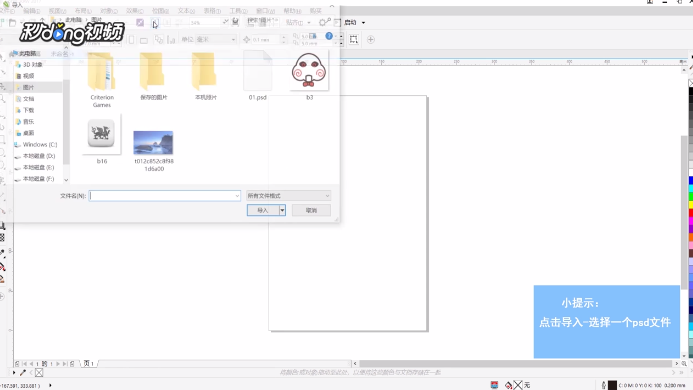The image size is (693, 390).
Task: Click the fill bucket icon in status bar
Action: [509, 386]
